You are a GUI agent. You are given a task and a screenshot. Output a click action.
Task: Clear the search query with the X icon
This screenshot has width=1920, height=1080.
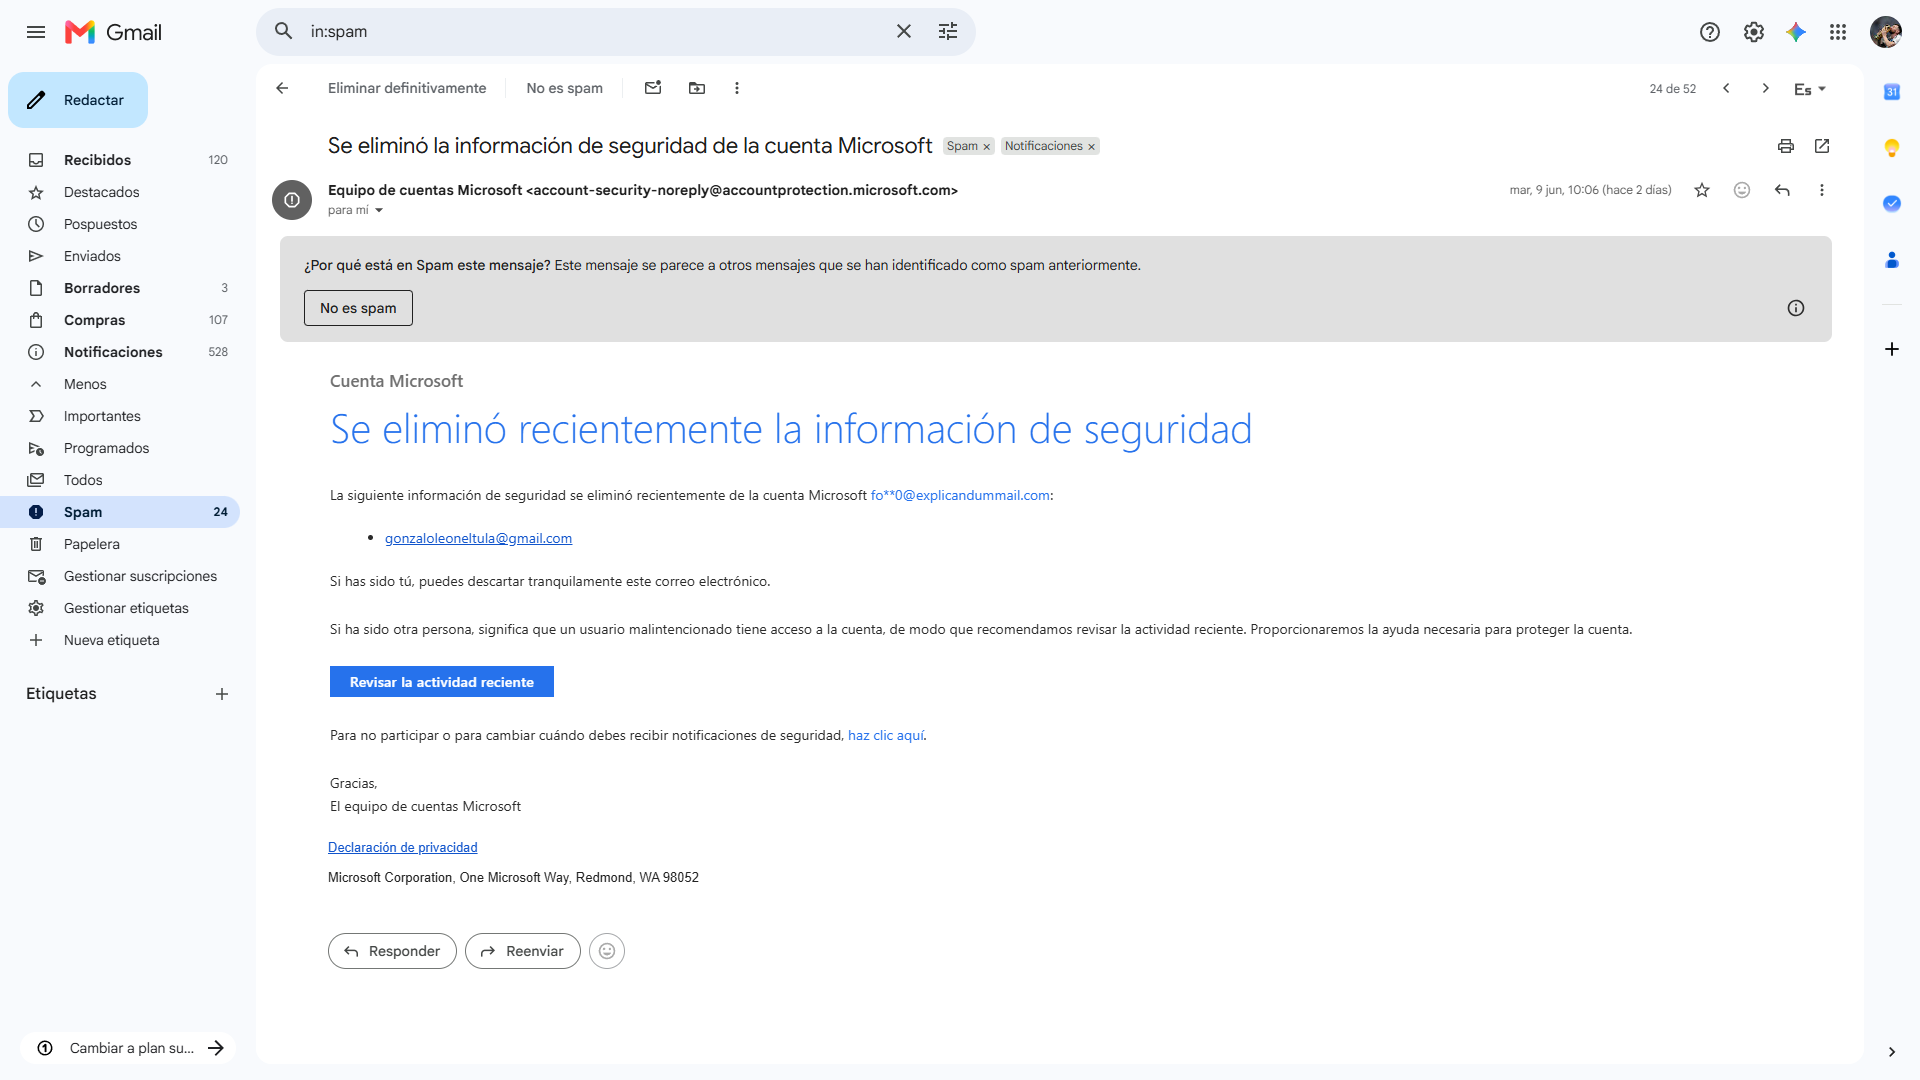pos(904,32)
